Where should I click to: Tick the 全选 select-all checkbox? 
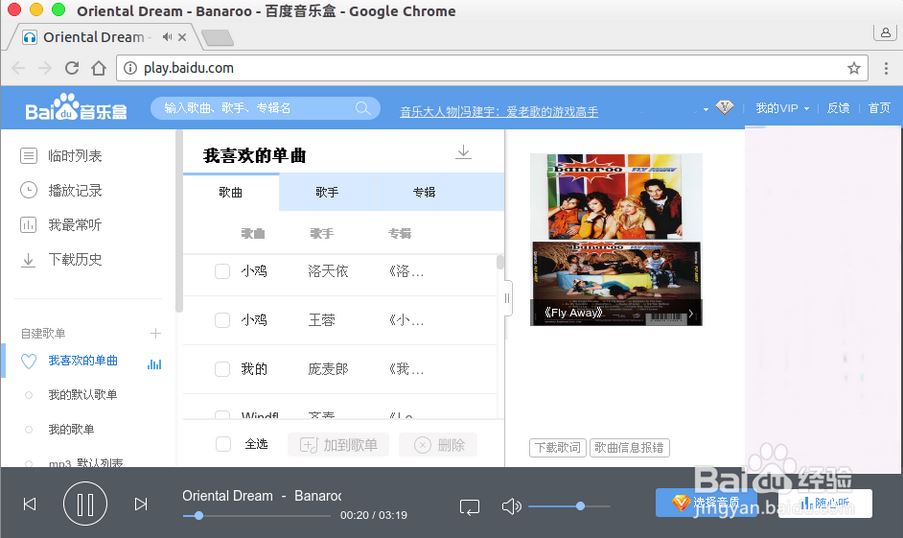(223, 444)
